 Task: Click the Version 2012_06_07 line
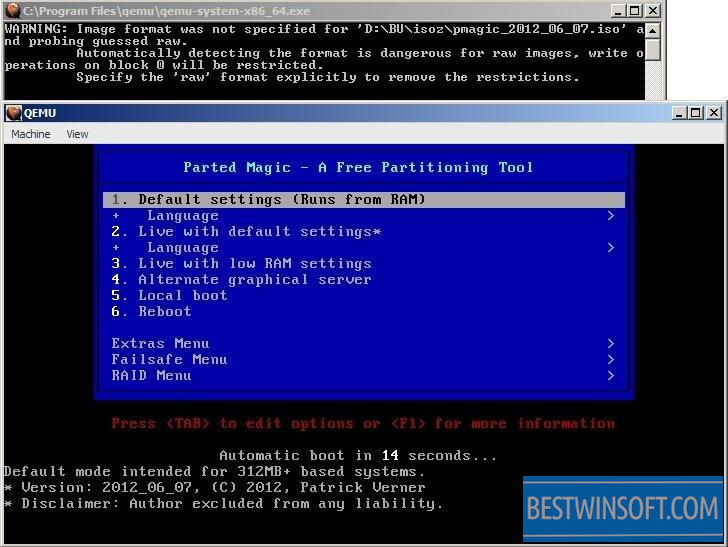(214, 488)
